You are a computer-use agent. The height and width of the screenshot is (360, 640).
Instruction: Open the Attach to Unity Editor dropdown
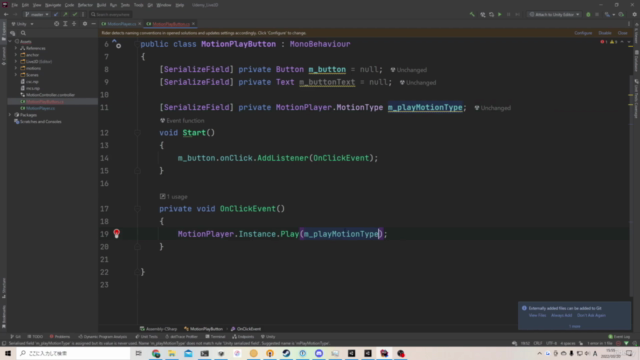(x=554, y=14)
